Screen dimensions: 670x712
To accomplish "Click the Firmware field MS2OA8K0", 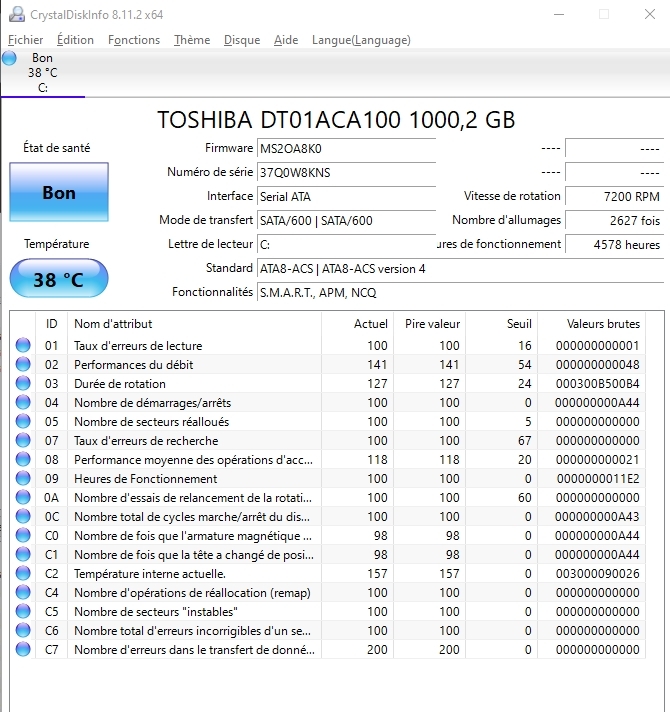I will 346,148.
